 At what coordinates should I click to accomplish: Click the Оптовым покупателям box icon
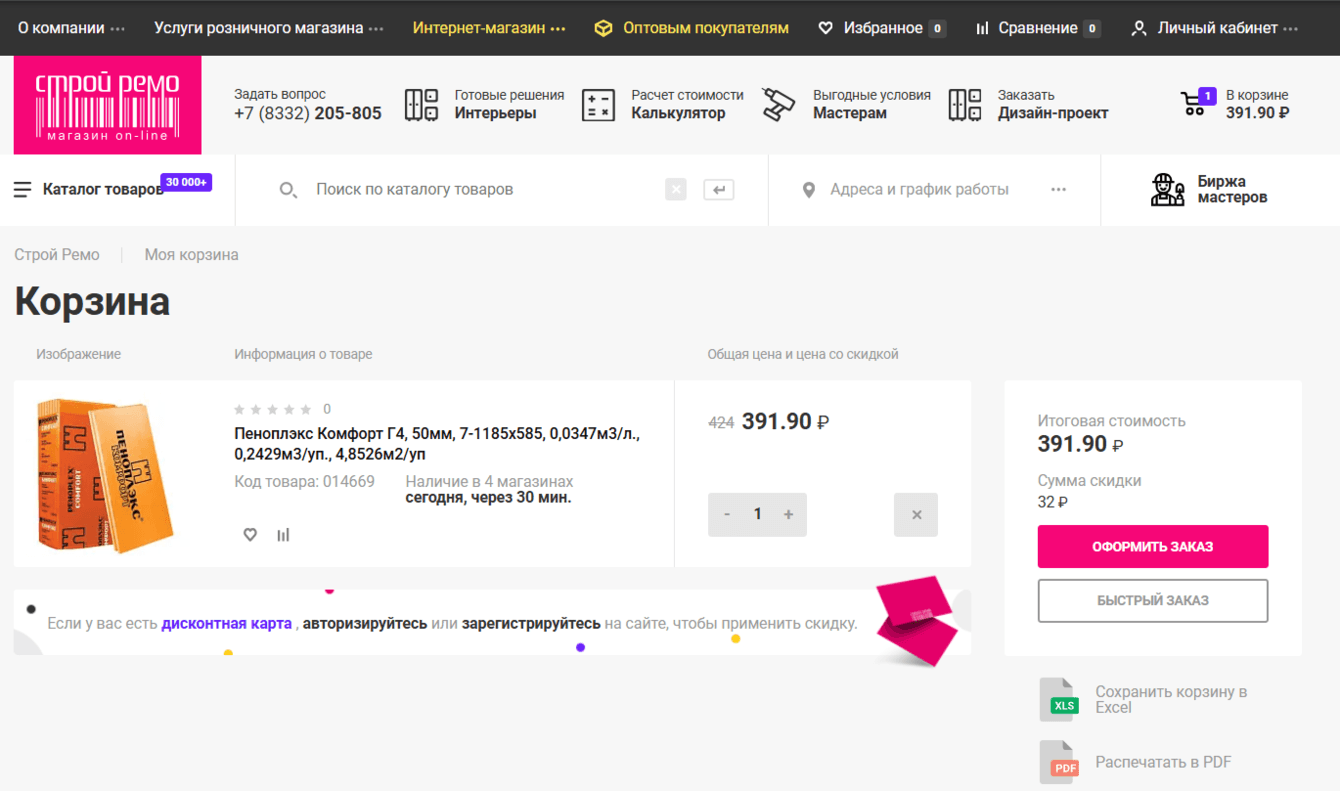click(603, 28)
